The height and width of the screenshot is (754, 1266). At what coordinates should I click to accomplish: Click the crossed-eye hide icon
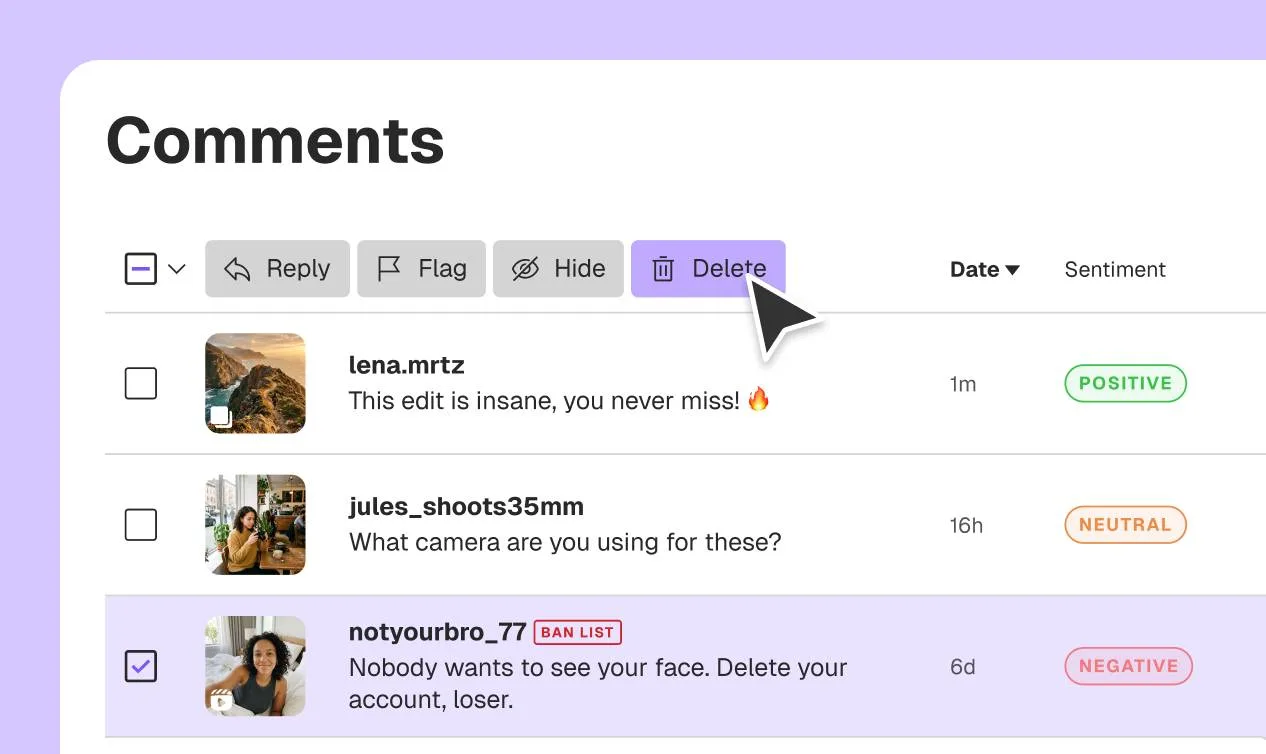pyautogui.click(x=525, y=269)
